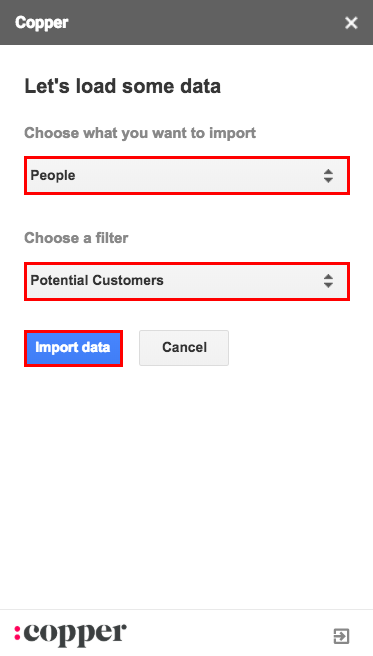Open the Potential Customers filter dropdown

click(x=186, y=281)
